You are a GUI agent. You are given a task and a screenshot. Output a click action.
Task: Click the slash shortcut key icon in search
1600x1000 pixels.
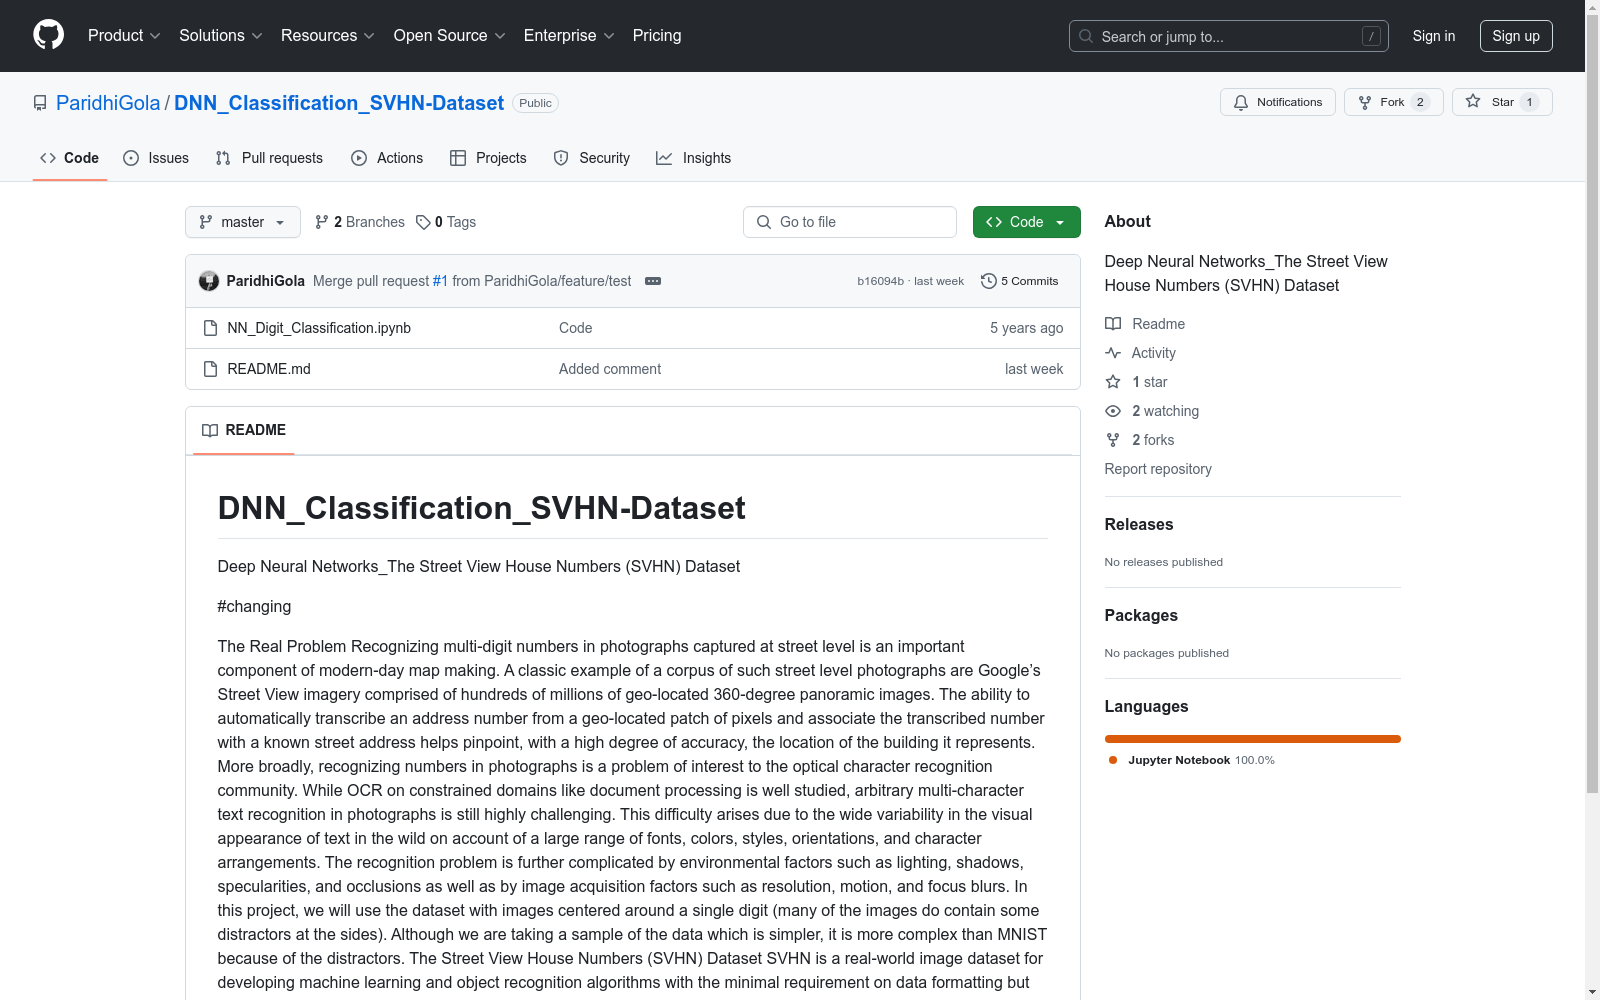click(1371, 36)
